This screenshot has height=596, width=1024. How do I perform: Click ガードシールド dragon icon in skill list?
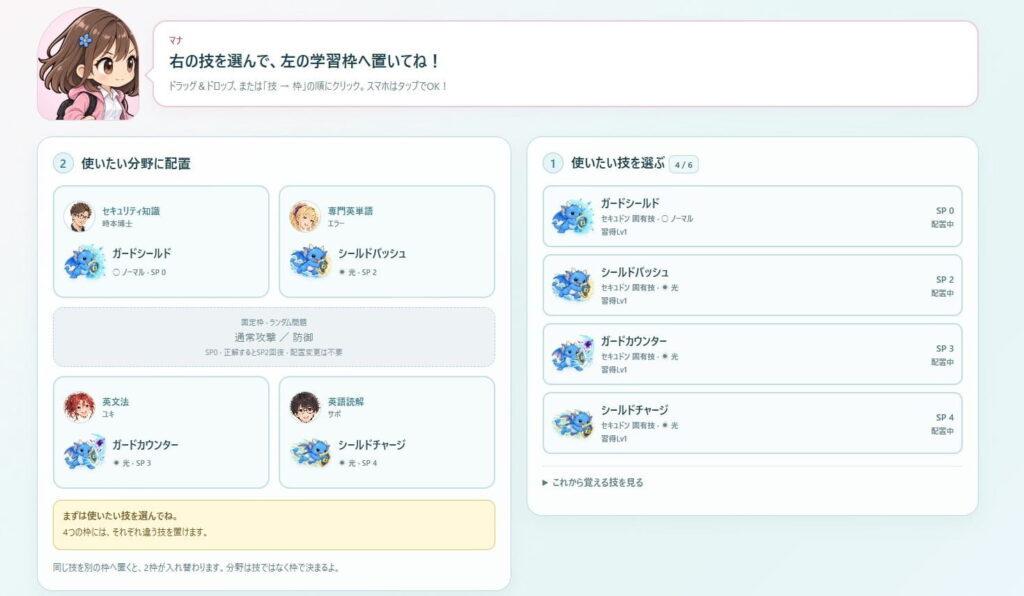point(572,217)
